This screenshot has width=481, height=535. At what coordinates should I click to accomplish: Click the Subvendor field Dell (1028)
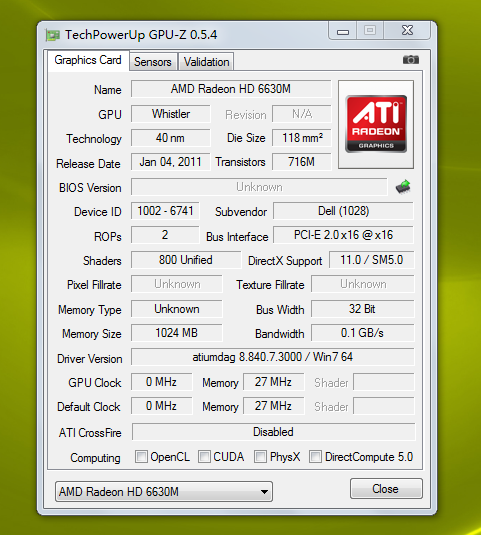point(344,211)
